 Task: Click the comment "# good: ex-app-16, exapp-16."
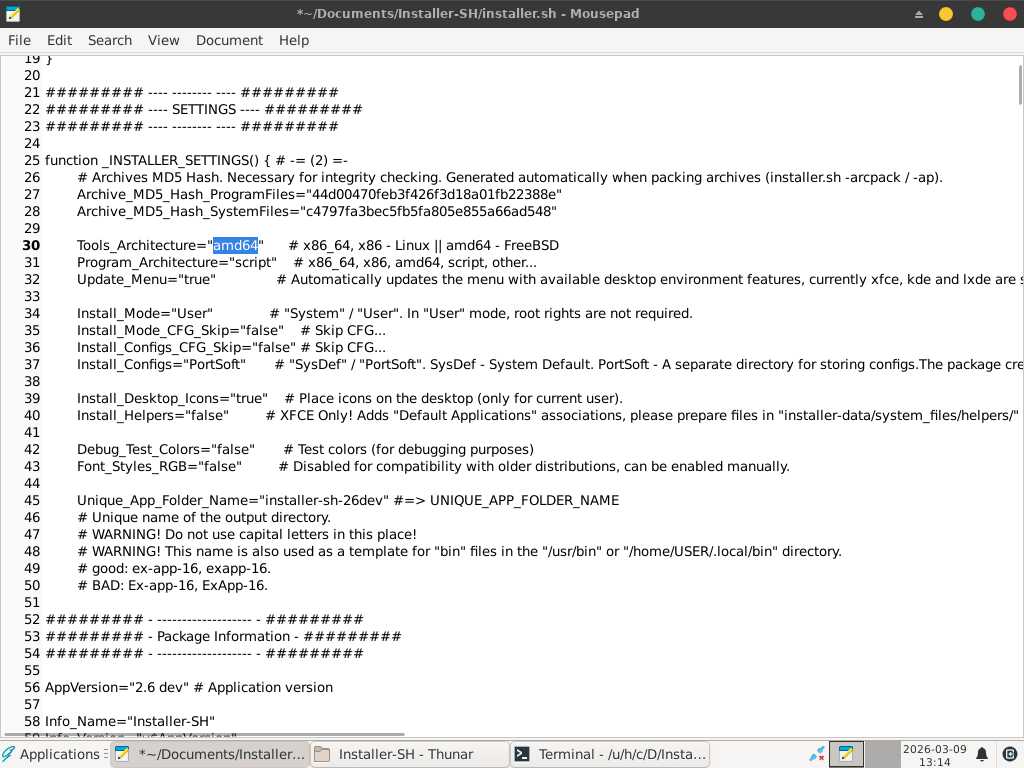[x=174, y=568]
